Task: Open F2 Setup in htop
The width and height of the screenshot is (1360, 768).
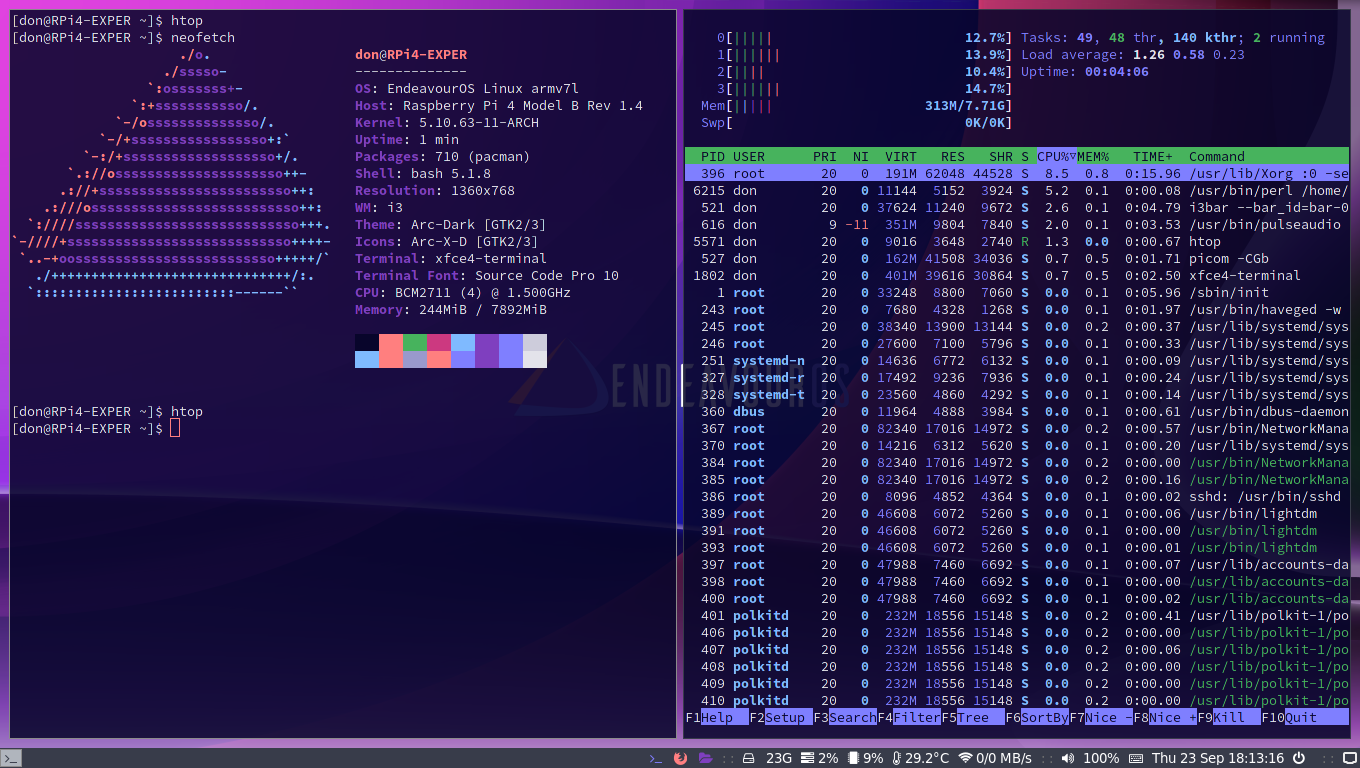Action: click(781, 717)
